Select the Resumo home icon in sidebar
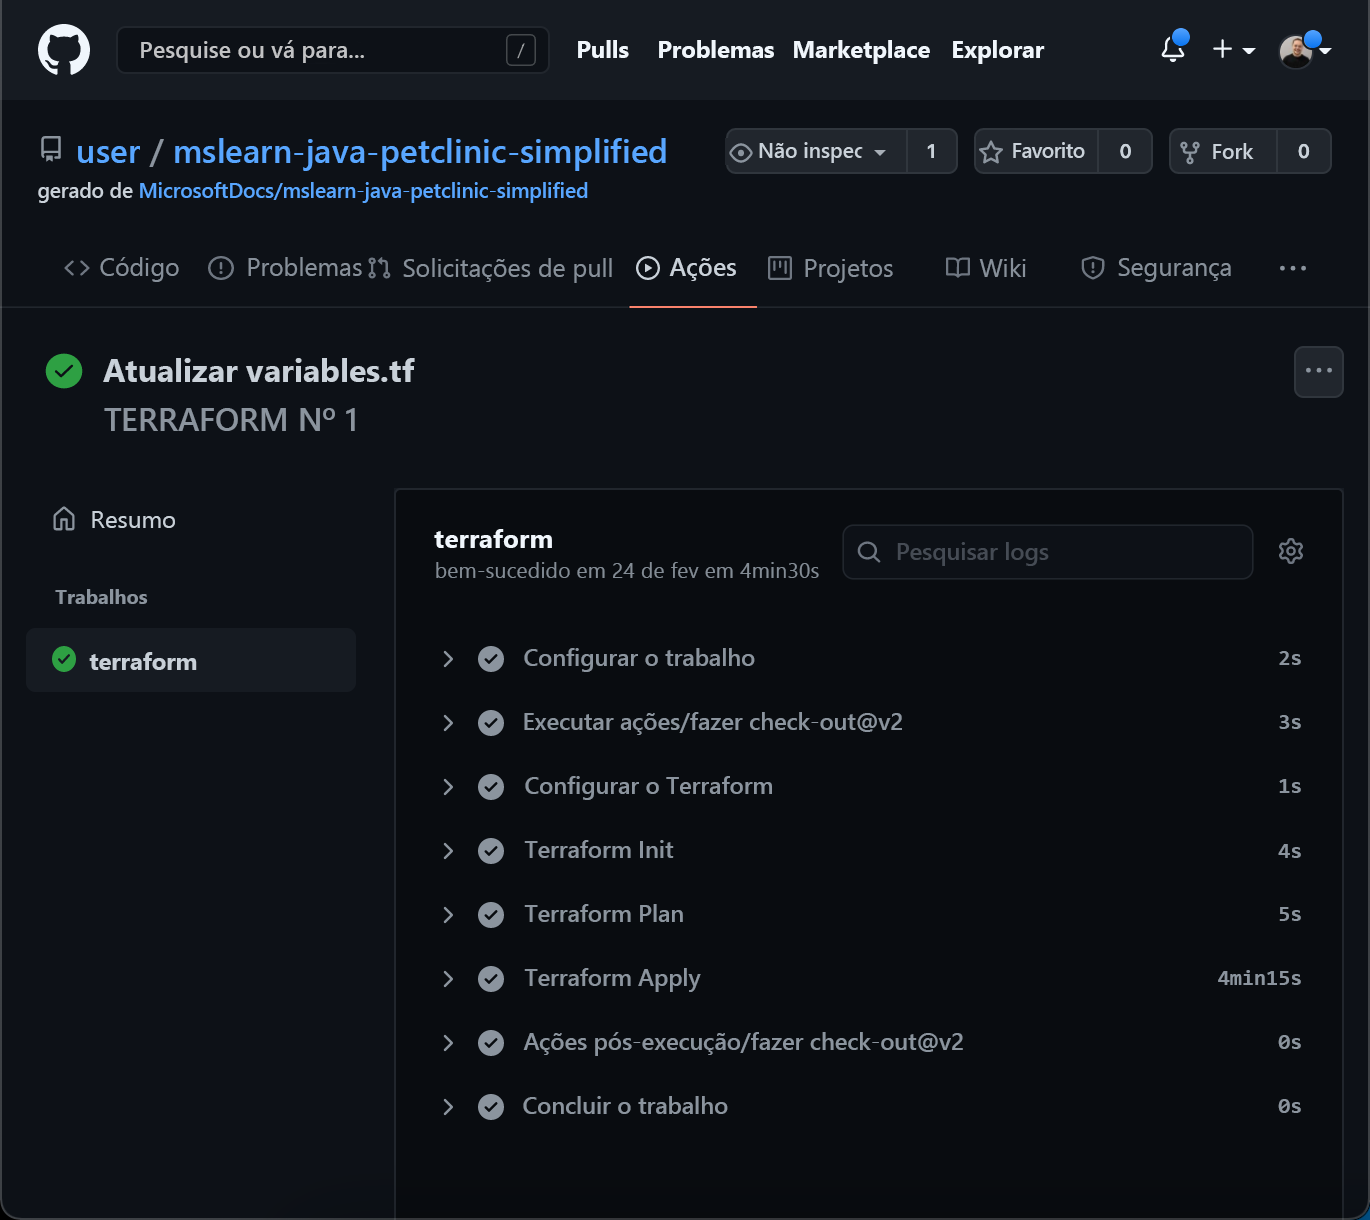Image resolution: width=1370 pixels, height=1220 pixels. (63, 519)
